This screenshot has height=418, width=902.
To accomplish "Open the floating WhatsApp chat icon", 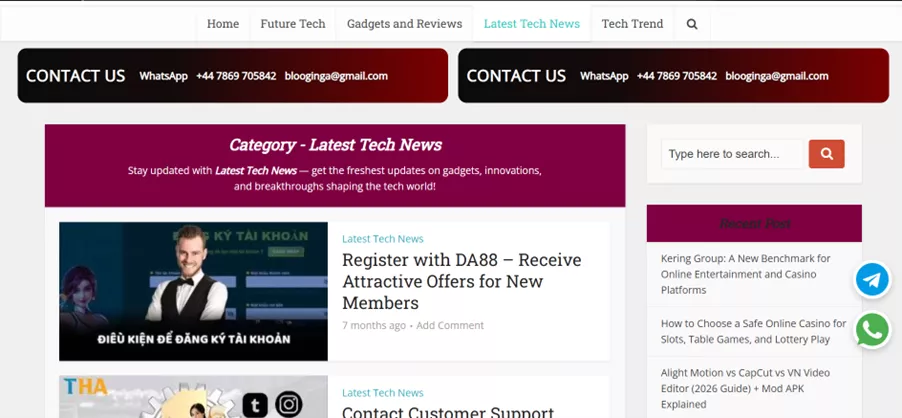I will [872, 329].
